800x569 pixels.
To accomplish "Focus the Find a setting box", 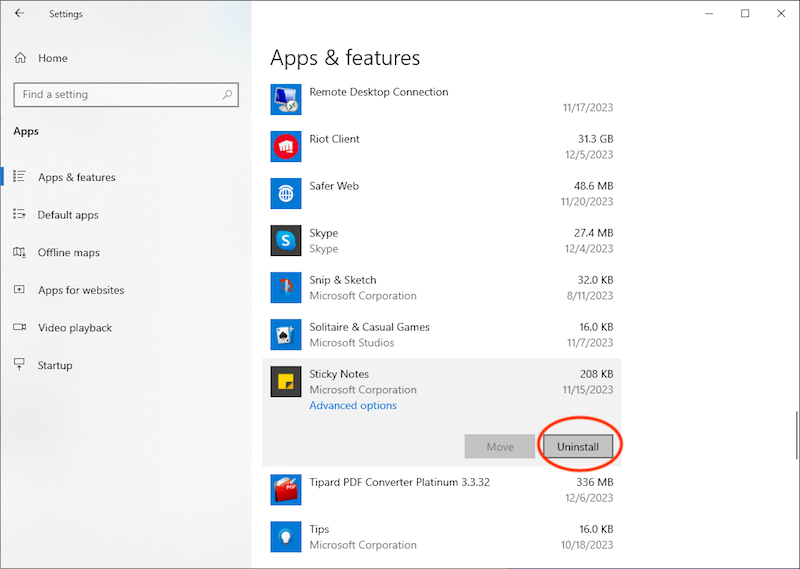I will click(x=126, y=94).
